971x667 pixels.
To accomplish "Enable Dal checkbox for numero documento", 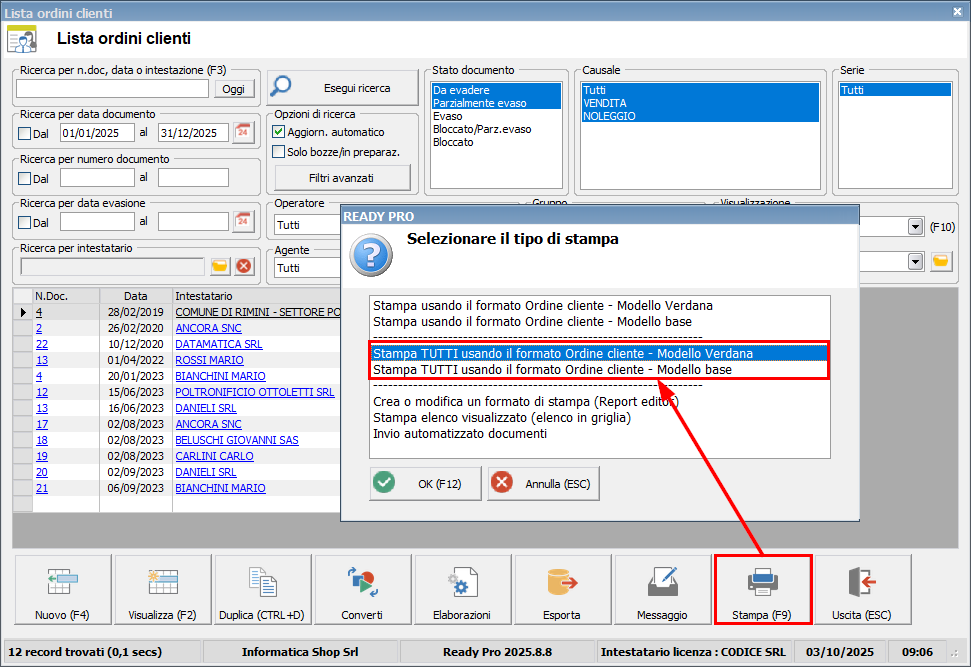I will tap(25, 178).
